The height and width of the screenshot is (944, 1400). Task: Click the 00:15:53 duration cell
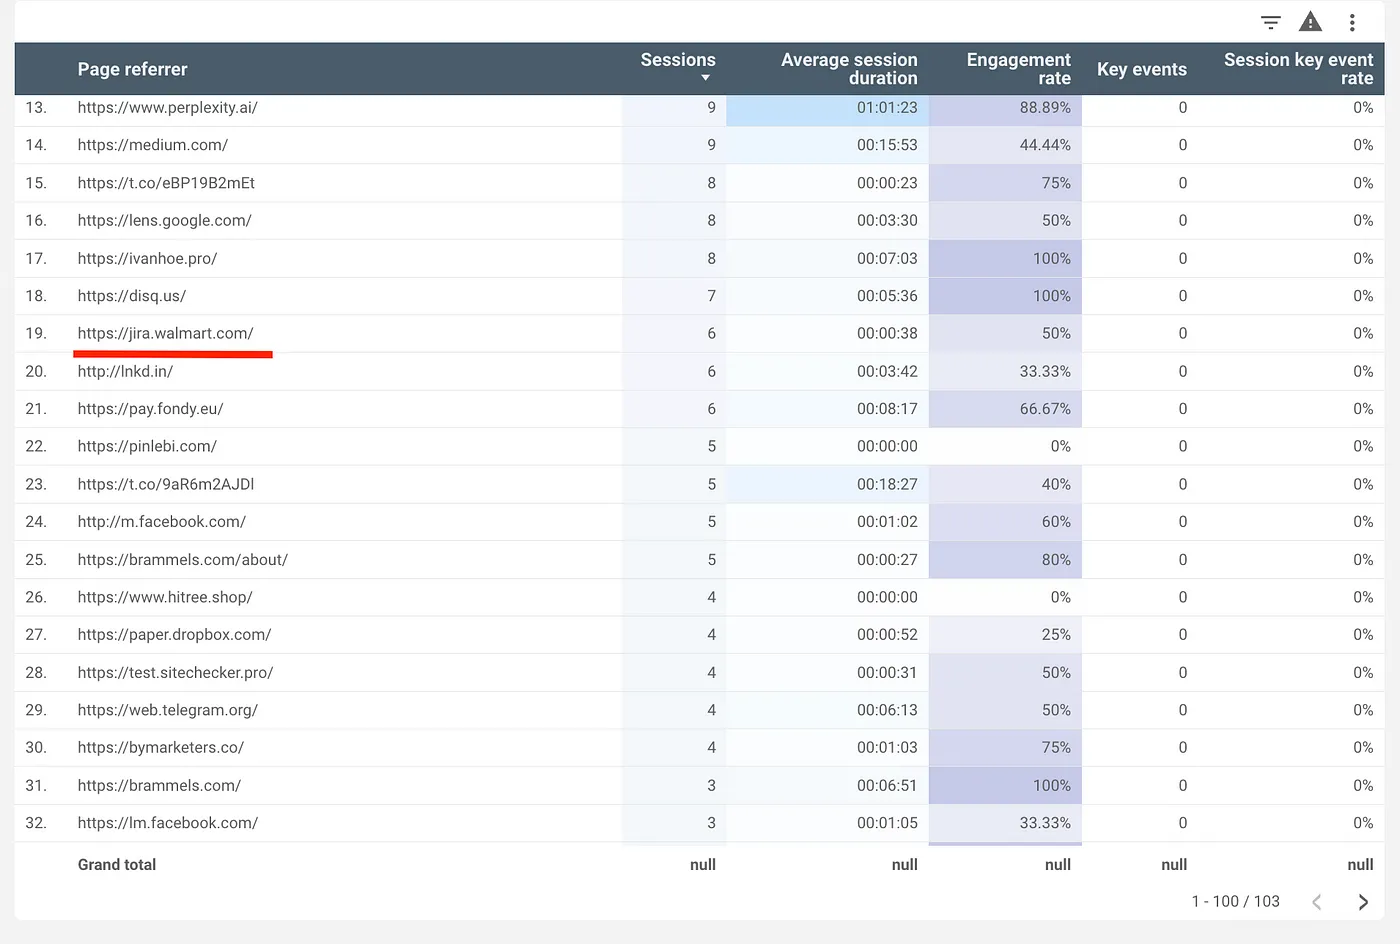click(827, 145)
